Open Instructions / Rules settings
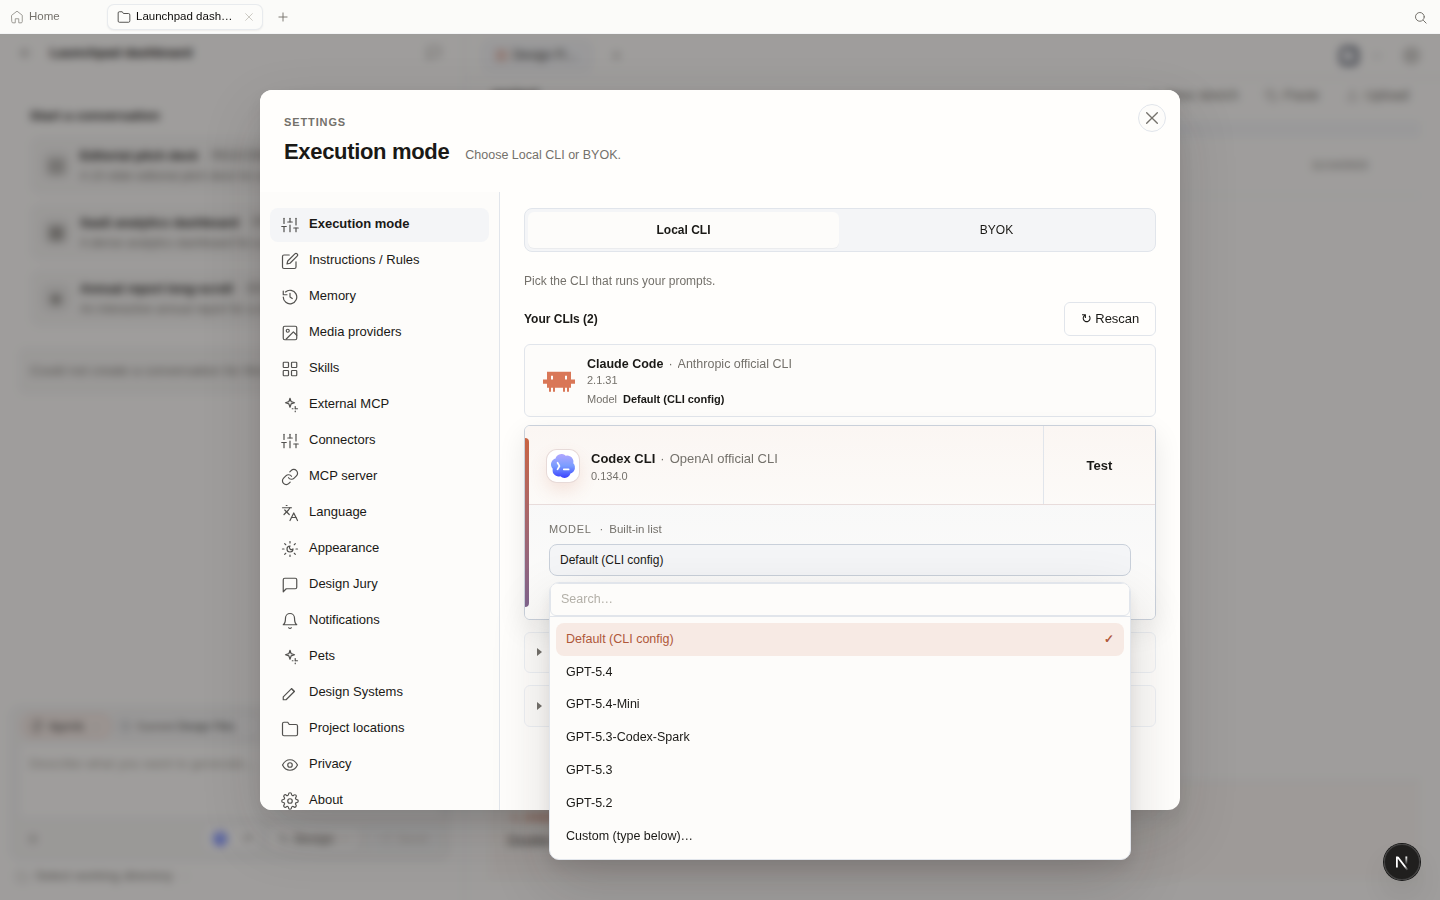This screenshot has width=1440, height=900. tap(379, 260)
